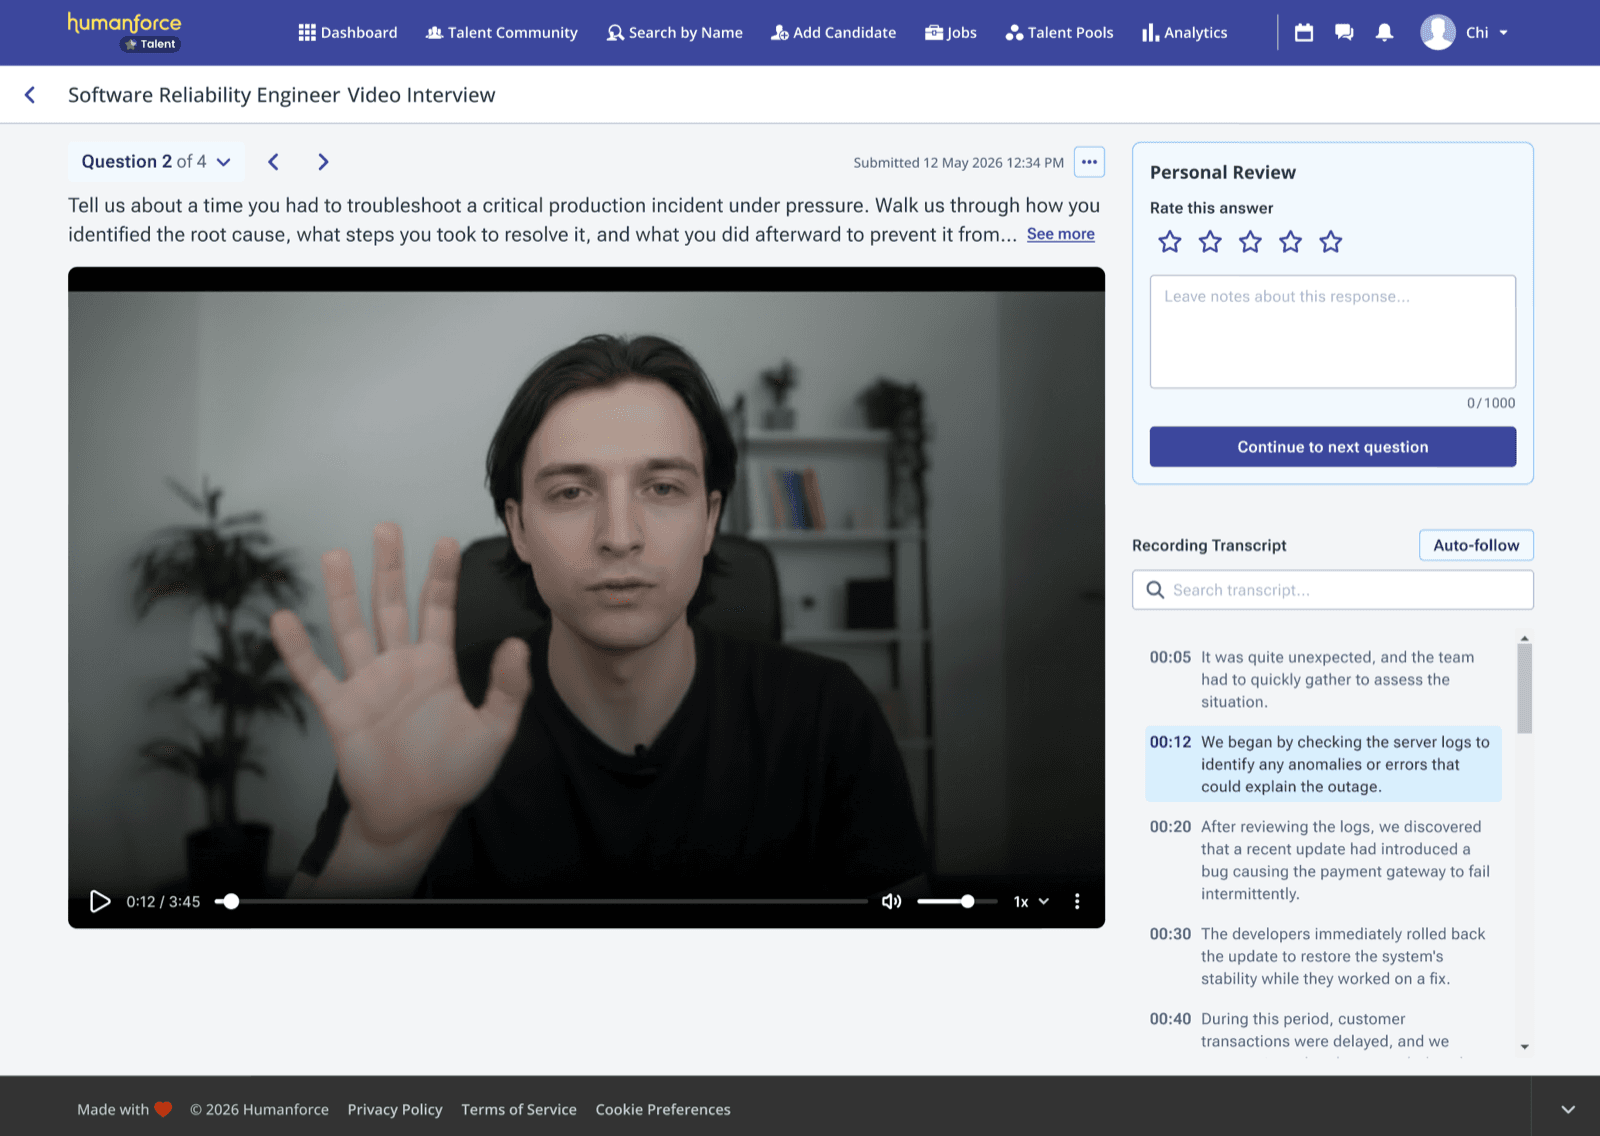Screen dimensions: 1600x1136
Task: Open the Analytics section
Action: point(1184,32)
